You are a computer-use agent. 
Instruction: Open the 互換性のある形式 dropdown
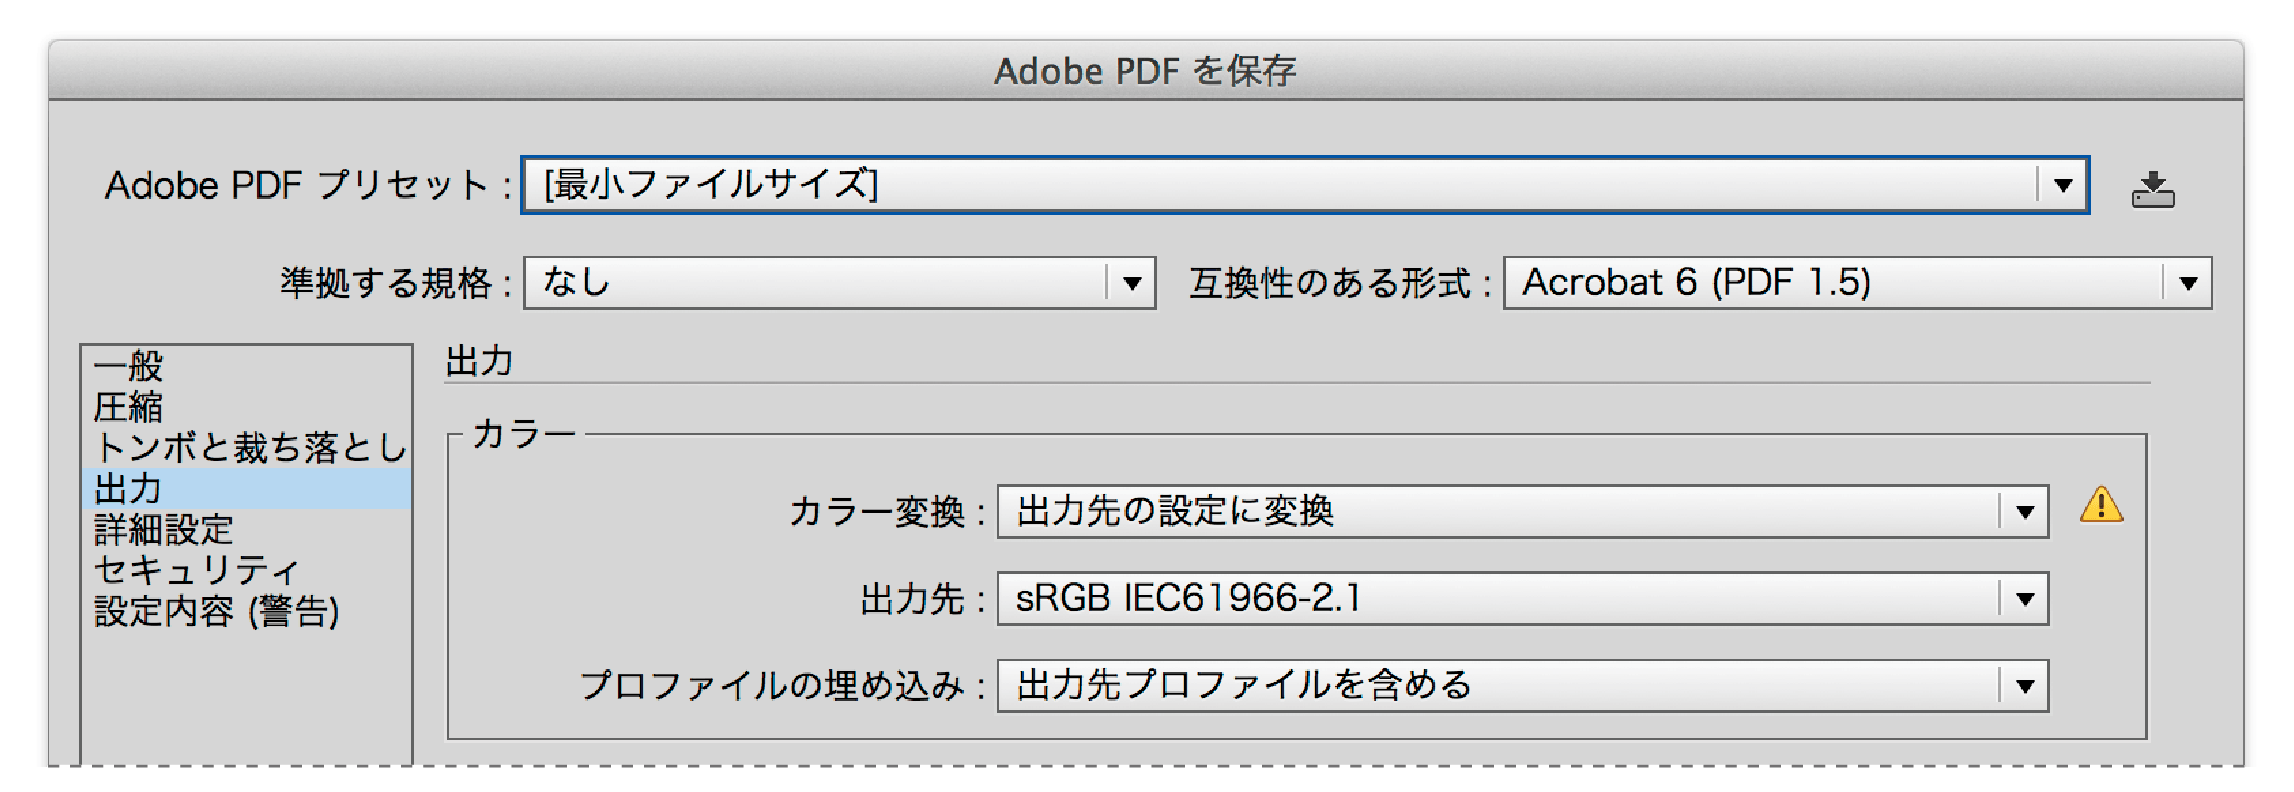[1857, 283]
